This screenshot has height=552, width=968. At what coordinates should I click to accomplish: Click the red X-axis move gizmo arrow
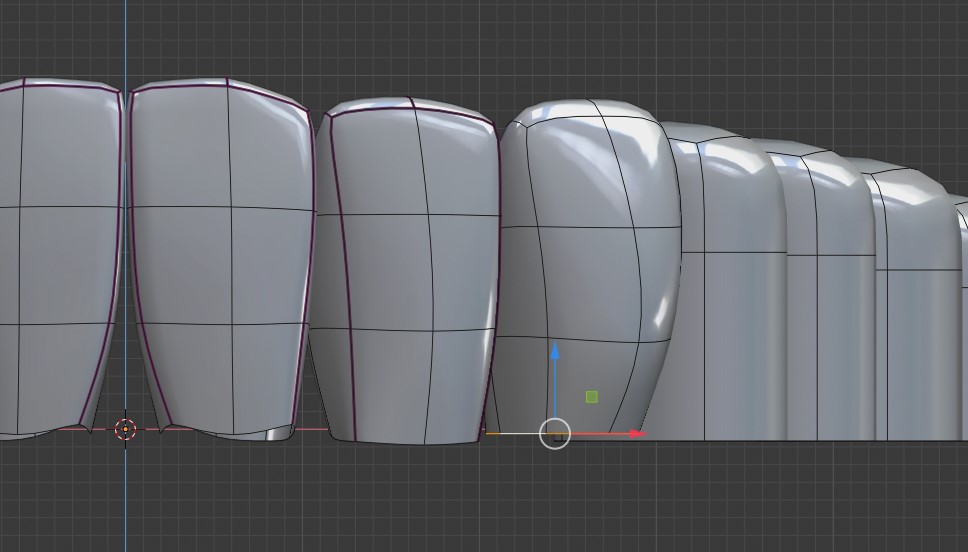coord(638,433)
